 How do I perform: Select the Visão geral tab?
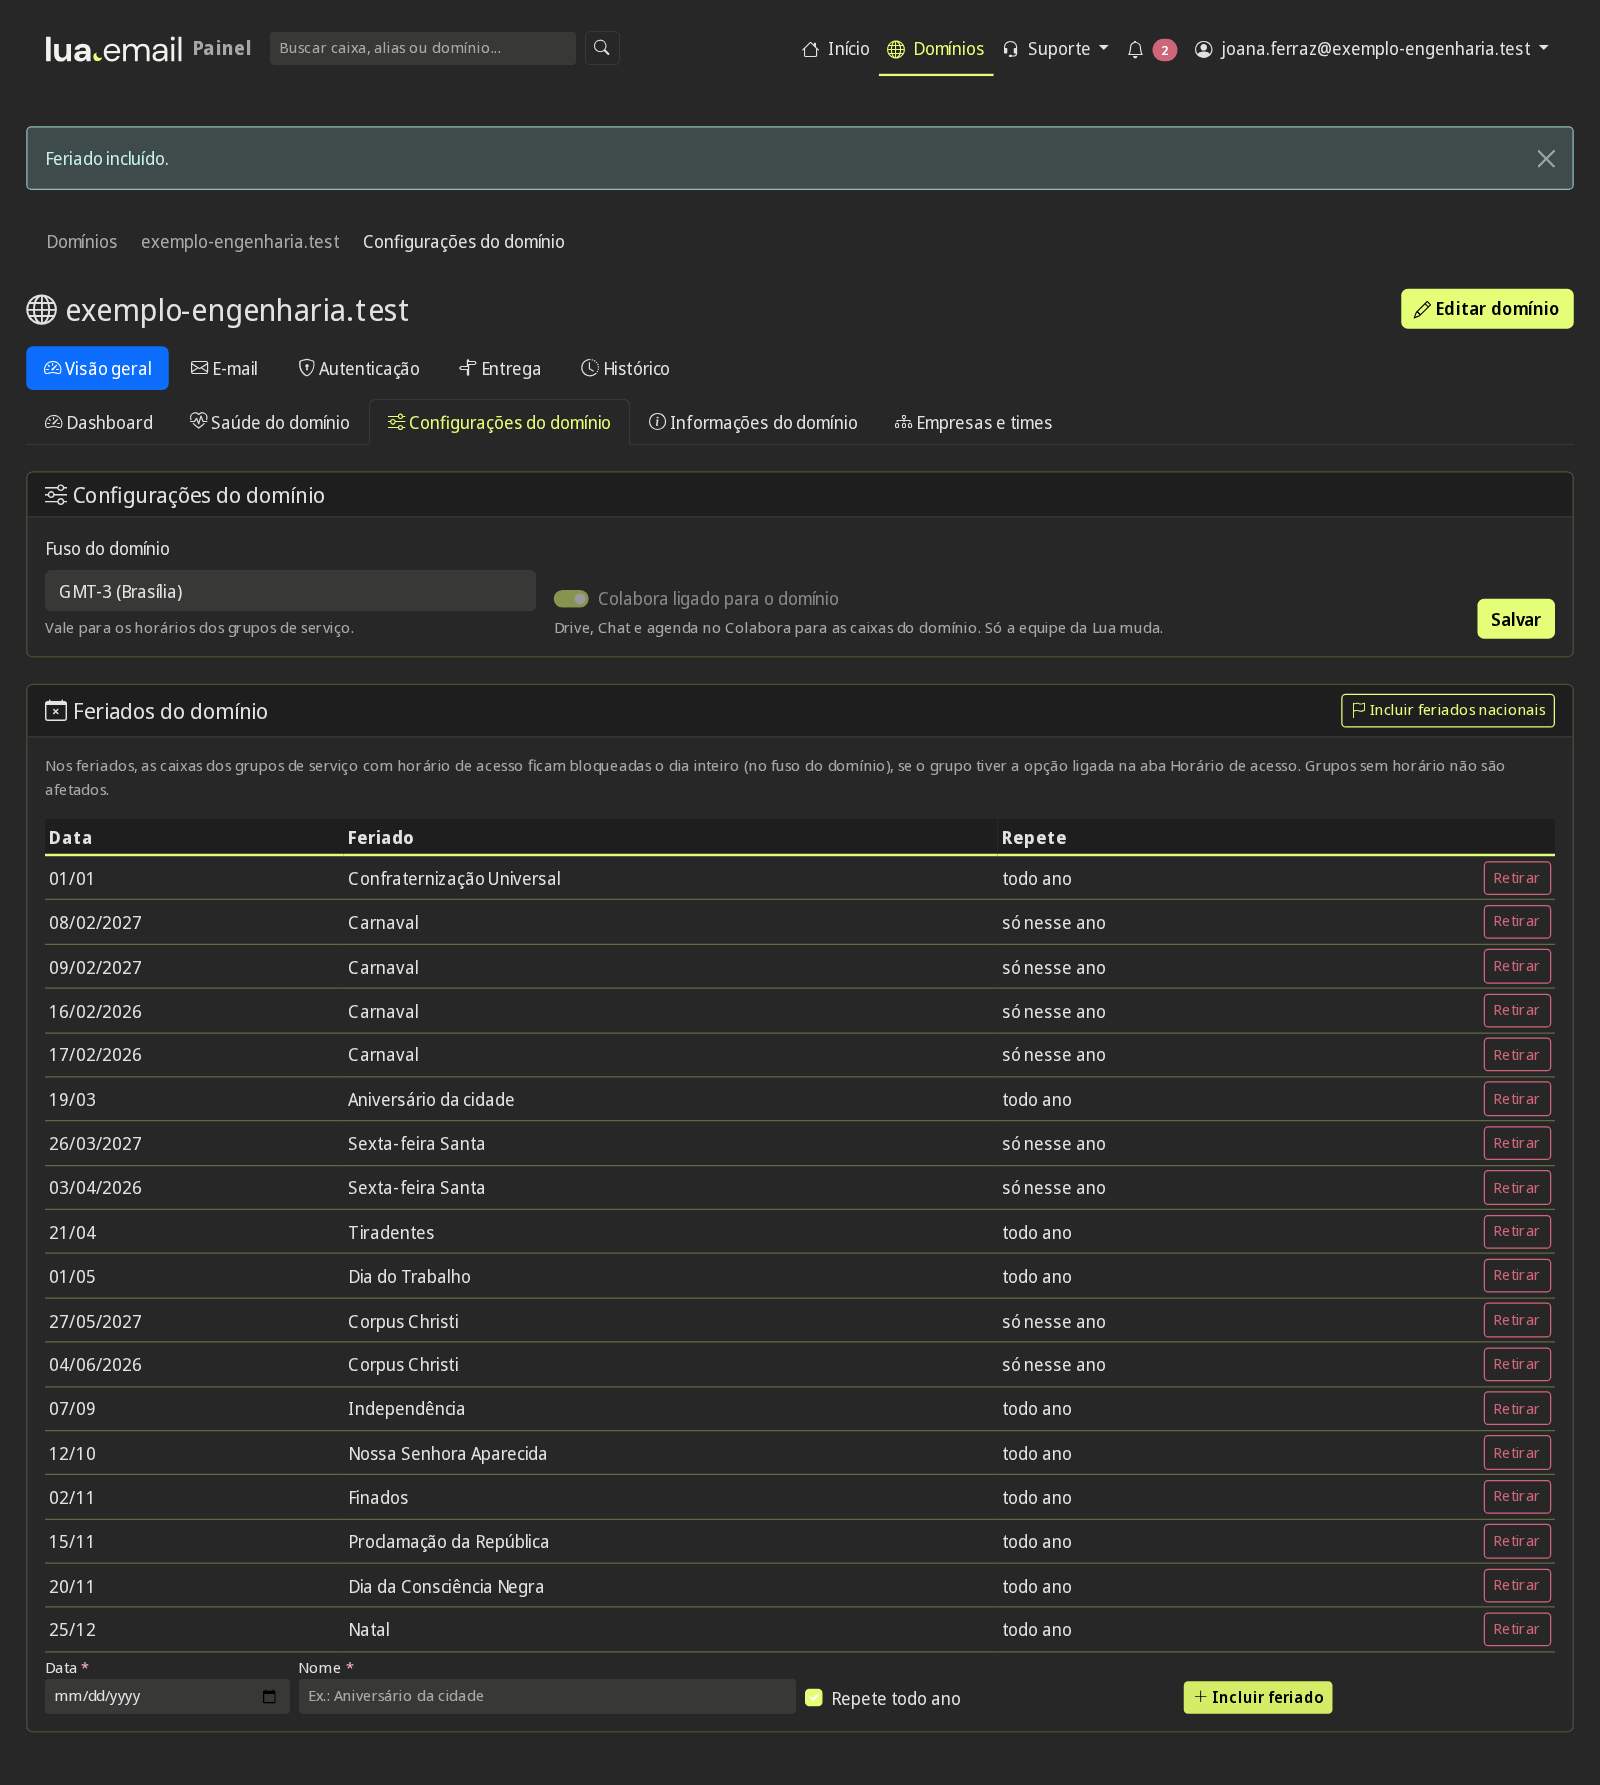click(97, 368)
